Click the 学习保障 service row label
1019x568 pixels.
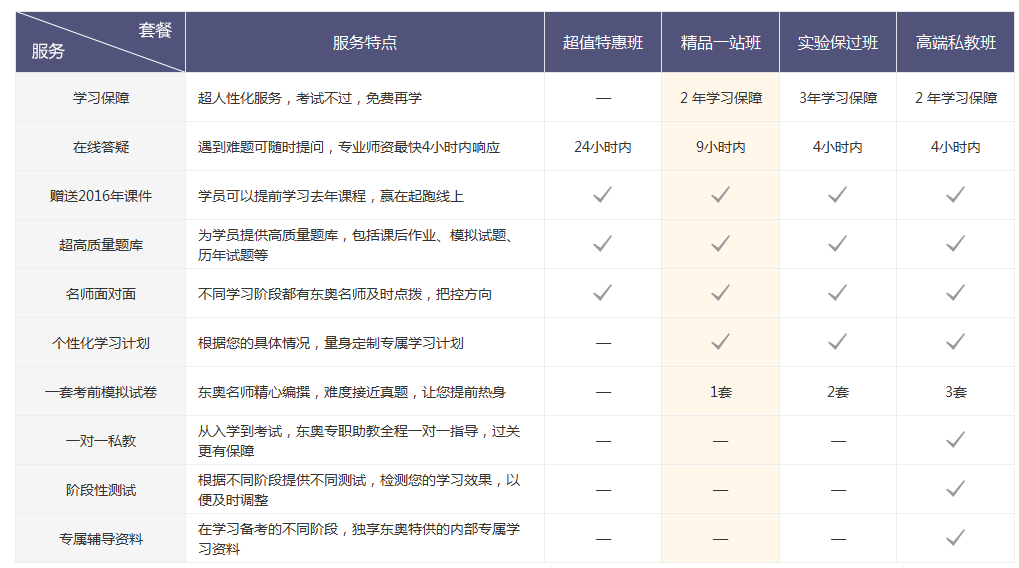click(101, 98)
